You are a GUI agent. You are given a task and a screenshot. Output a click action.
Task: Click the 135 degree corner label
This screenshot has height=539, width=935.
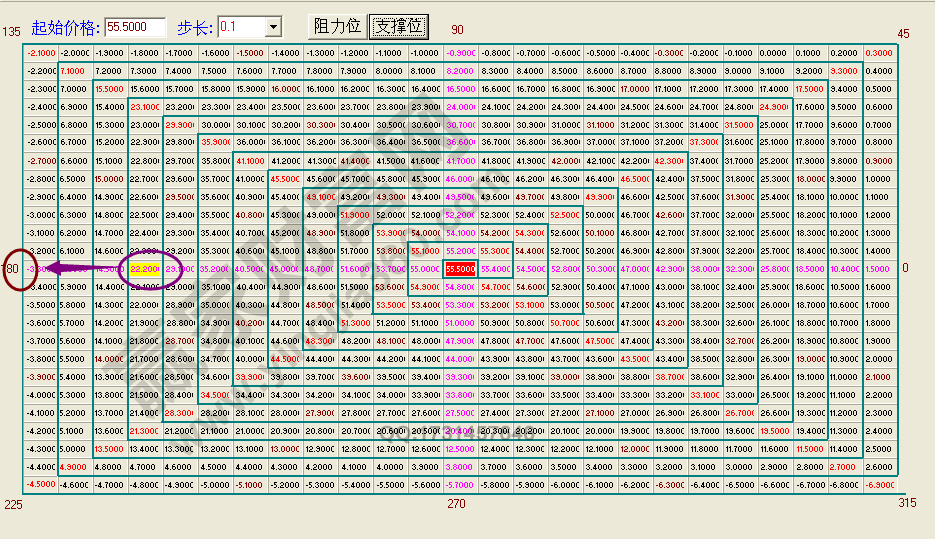[11, 33]
